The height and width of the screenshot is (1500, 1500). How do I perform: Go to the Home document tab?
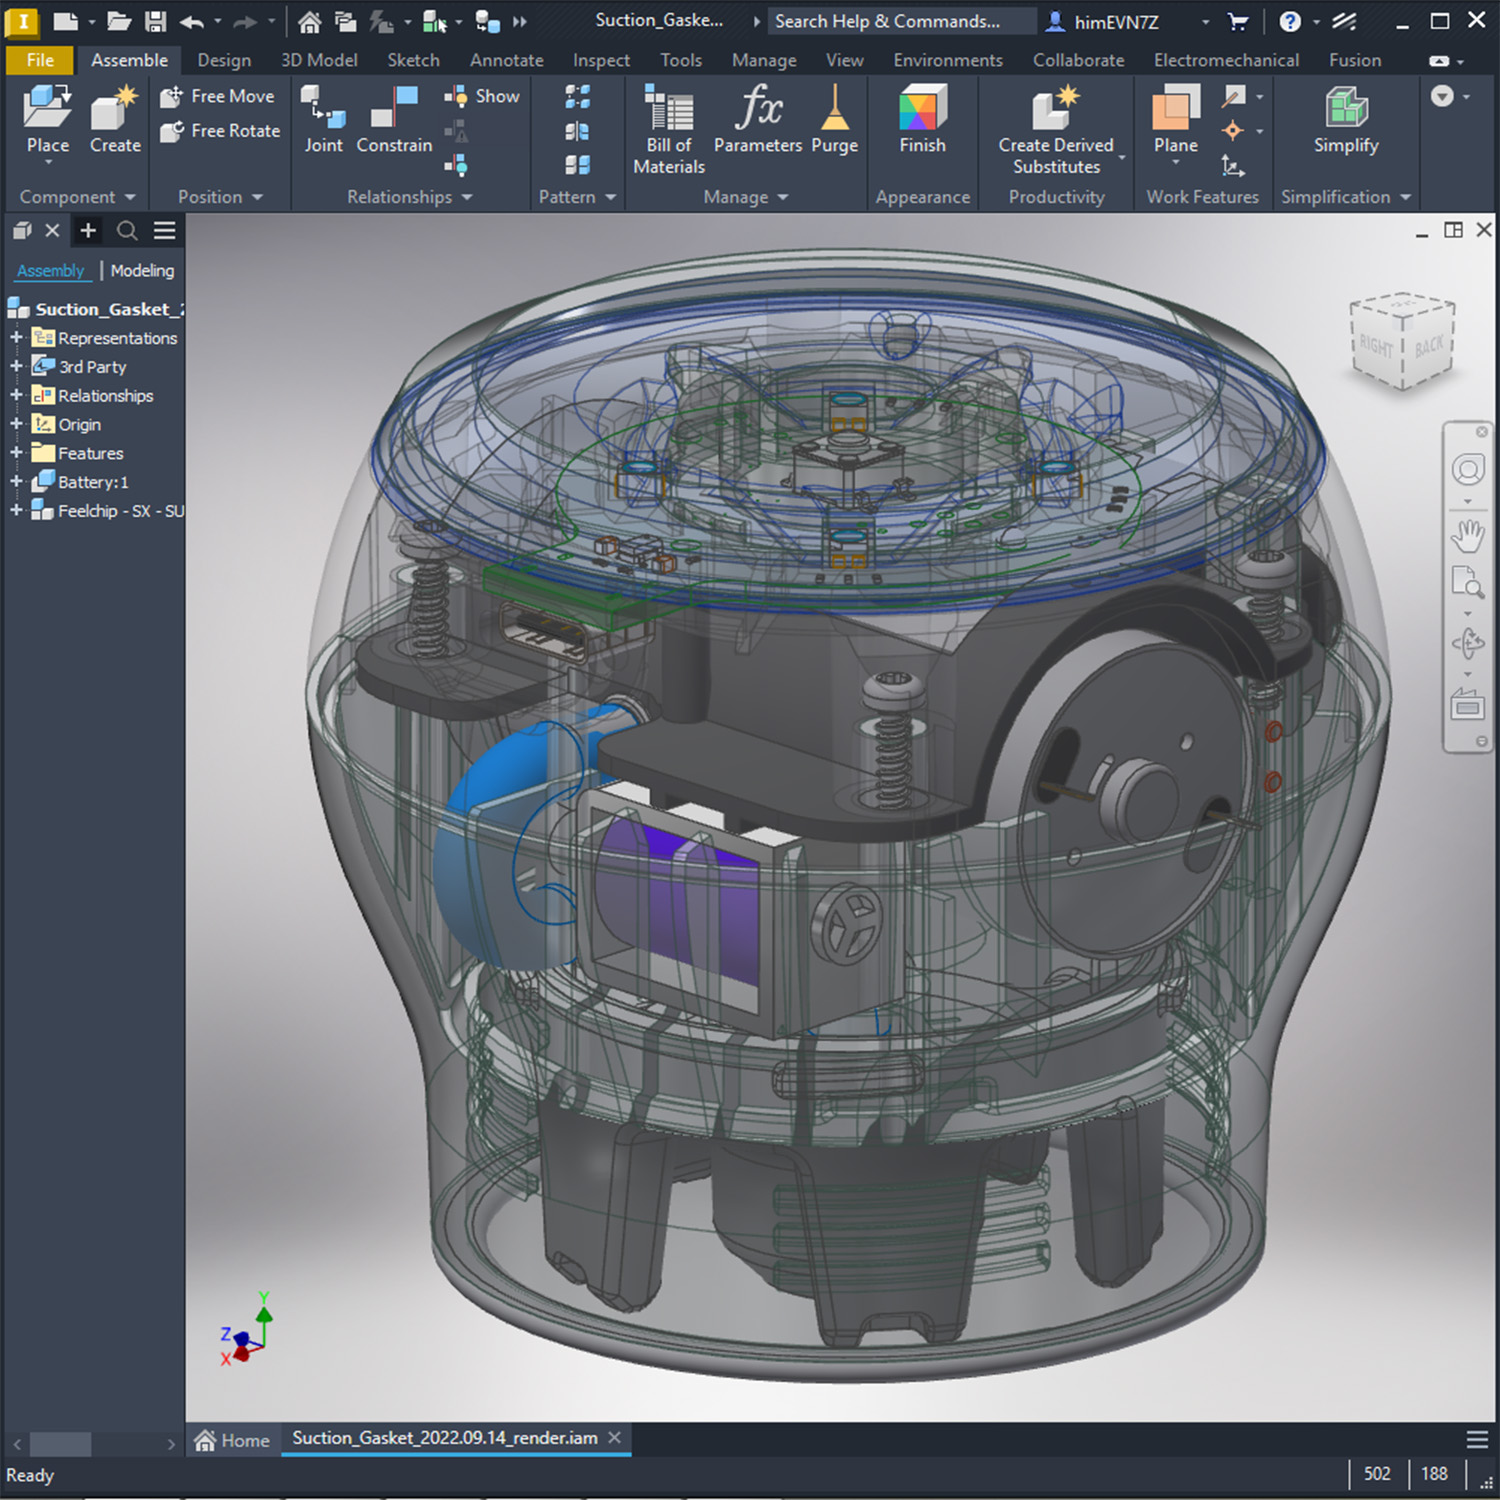232,1440
